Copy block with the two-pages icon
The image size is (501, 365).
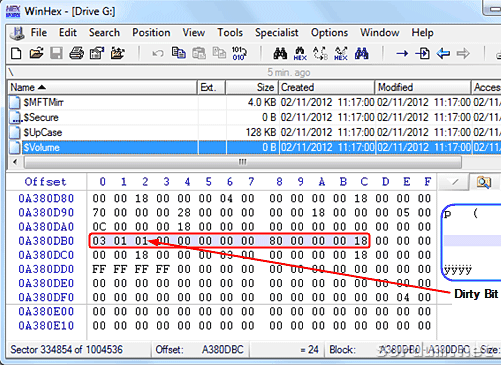click(x=179, y=53)
